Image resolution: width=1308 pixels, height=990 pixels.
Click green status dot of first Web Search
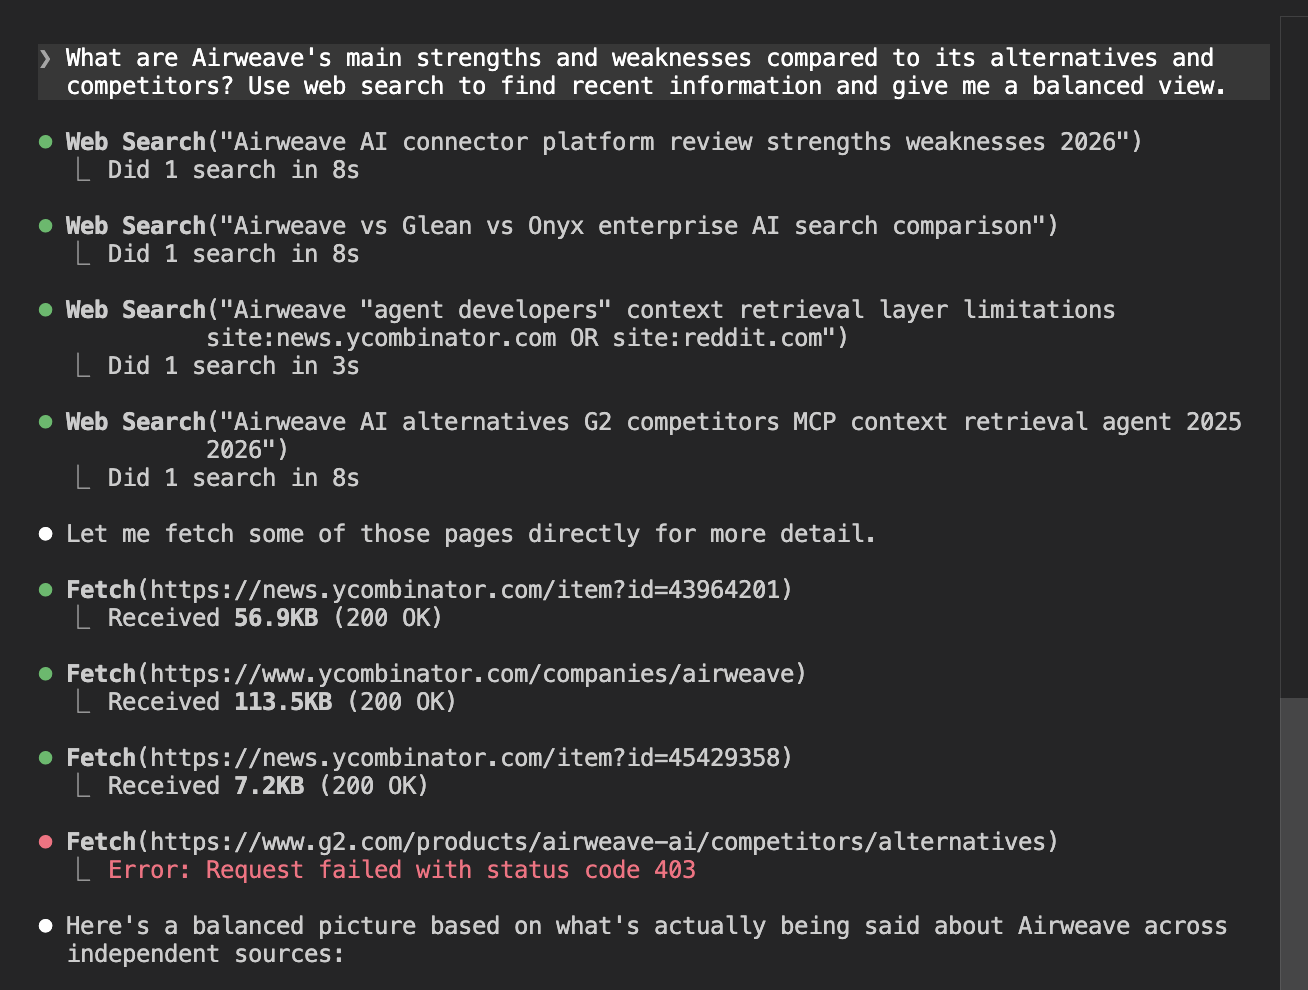(x=45, y=142)
